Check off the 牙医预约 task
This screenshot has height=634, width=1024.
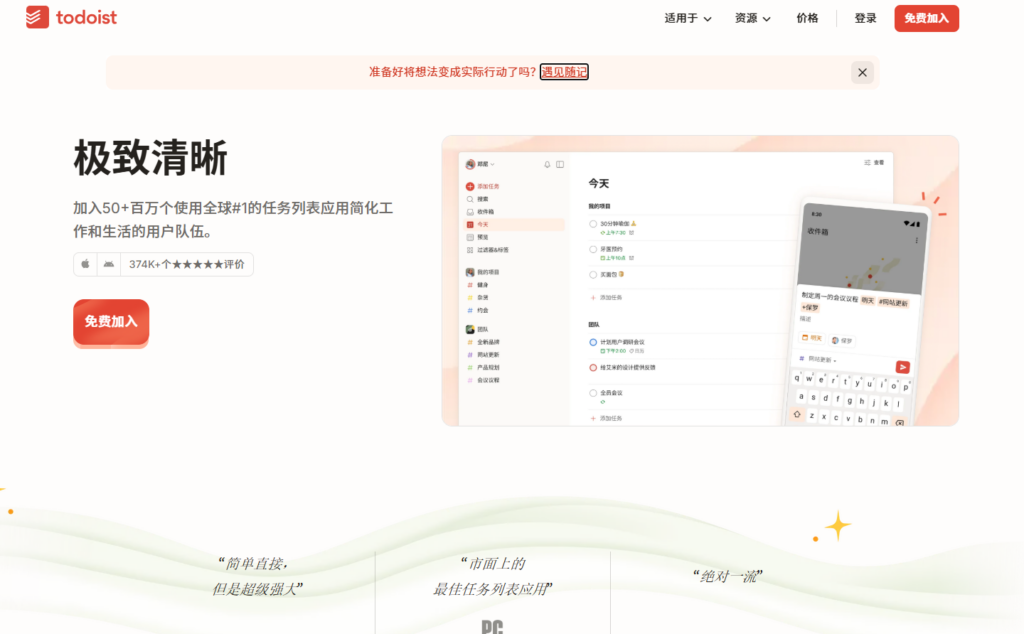point(593,249)
